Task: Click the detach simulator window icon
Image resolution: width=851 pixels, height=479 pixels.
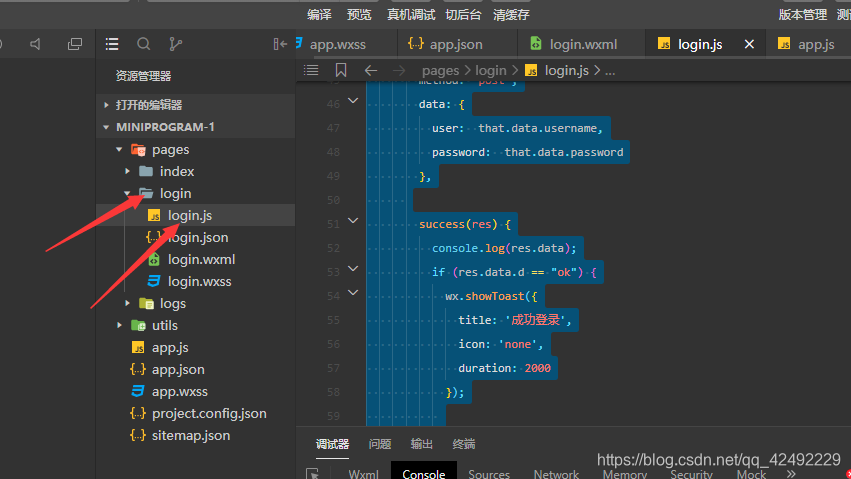Action: pos(75,44)
